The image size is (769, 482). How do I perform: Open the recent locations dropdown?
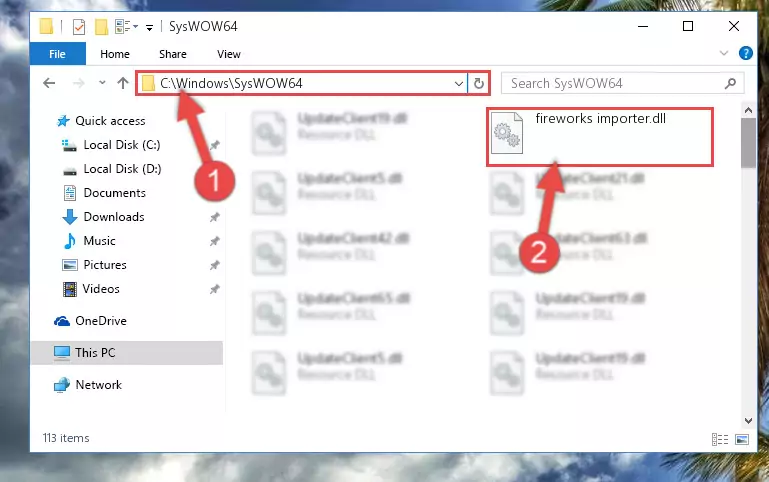click(102, 83)
